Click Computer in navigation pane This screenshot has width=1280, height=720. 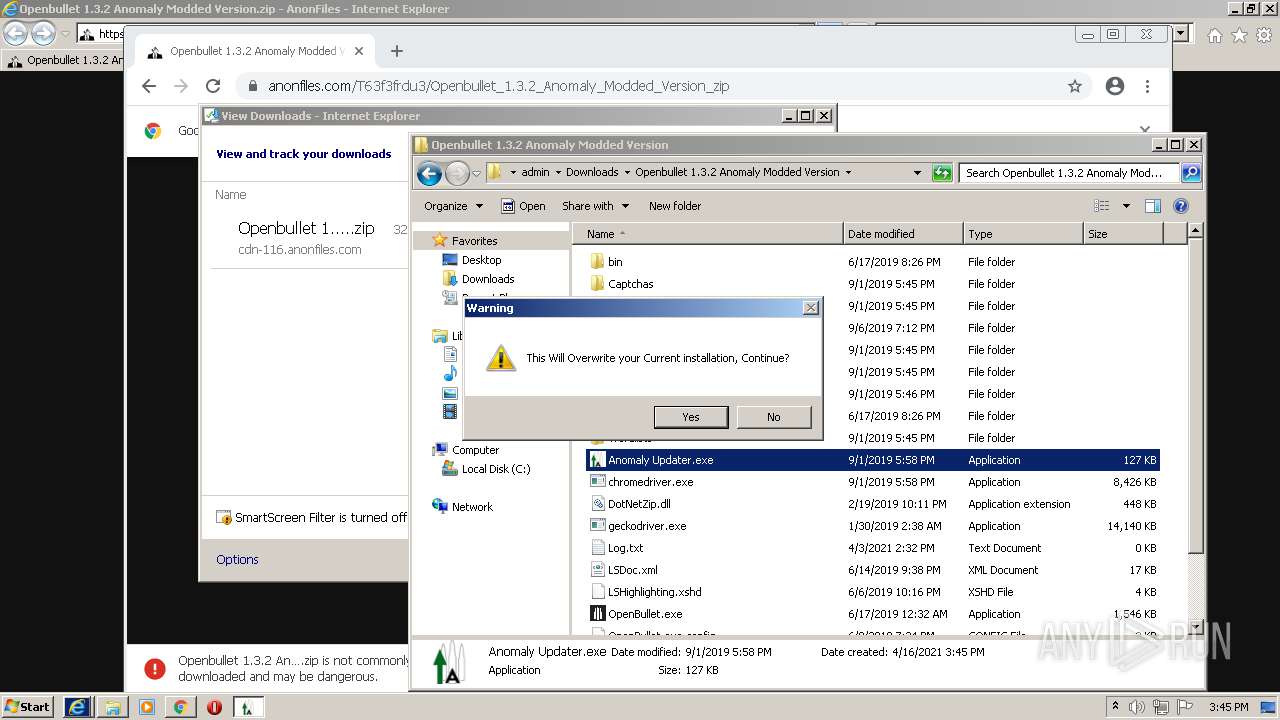click(475, 450)
